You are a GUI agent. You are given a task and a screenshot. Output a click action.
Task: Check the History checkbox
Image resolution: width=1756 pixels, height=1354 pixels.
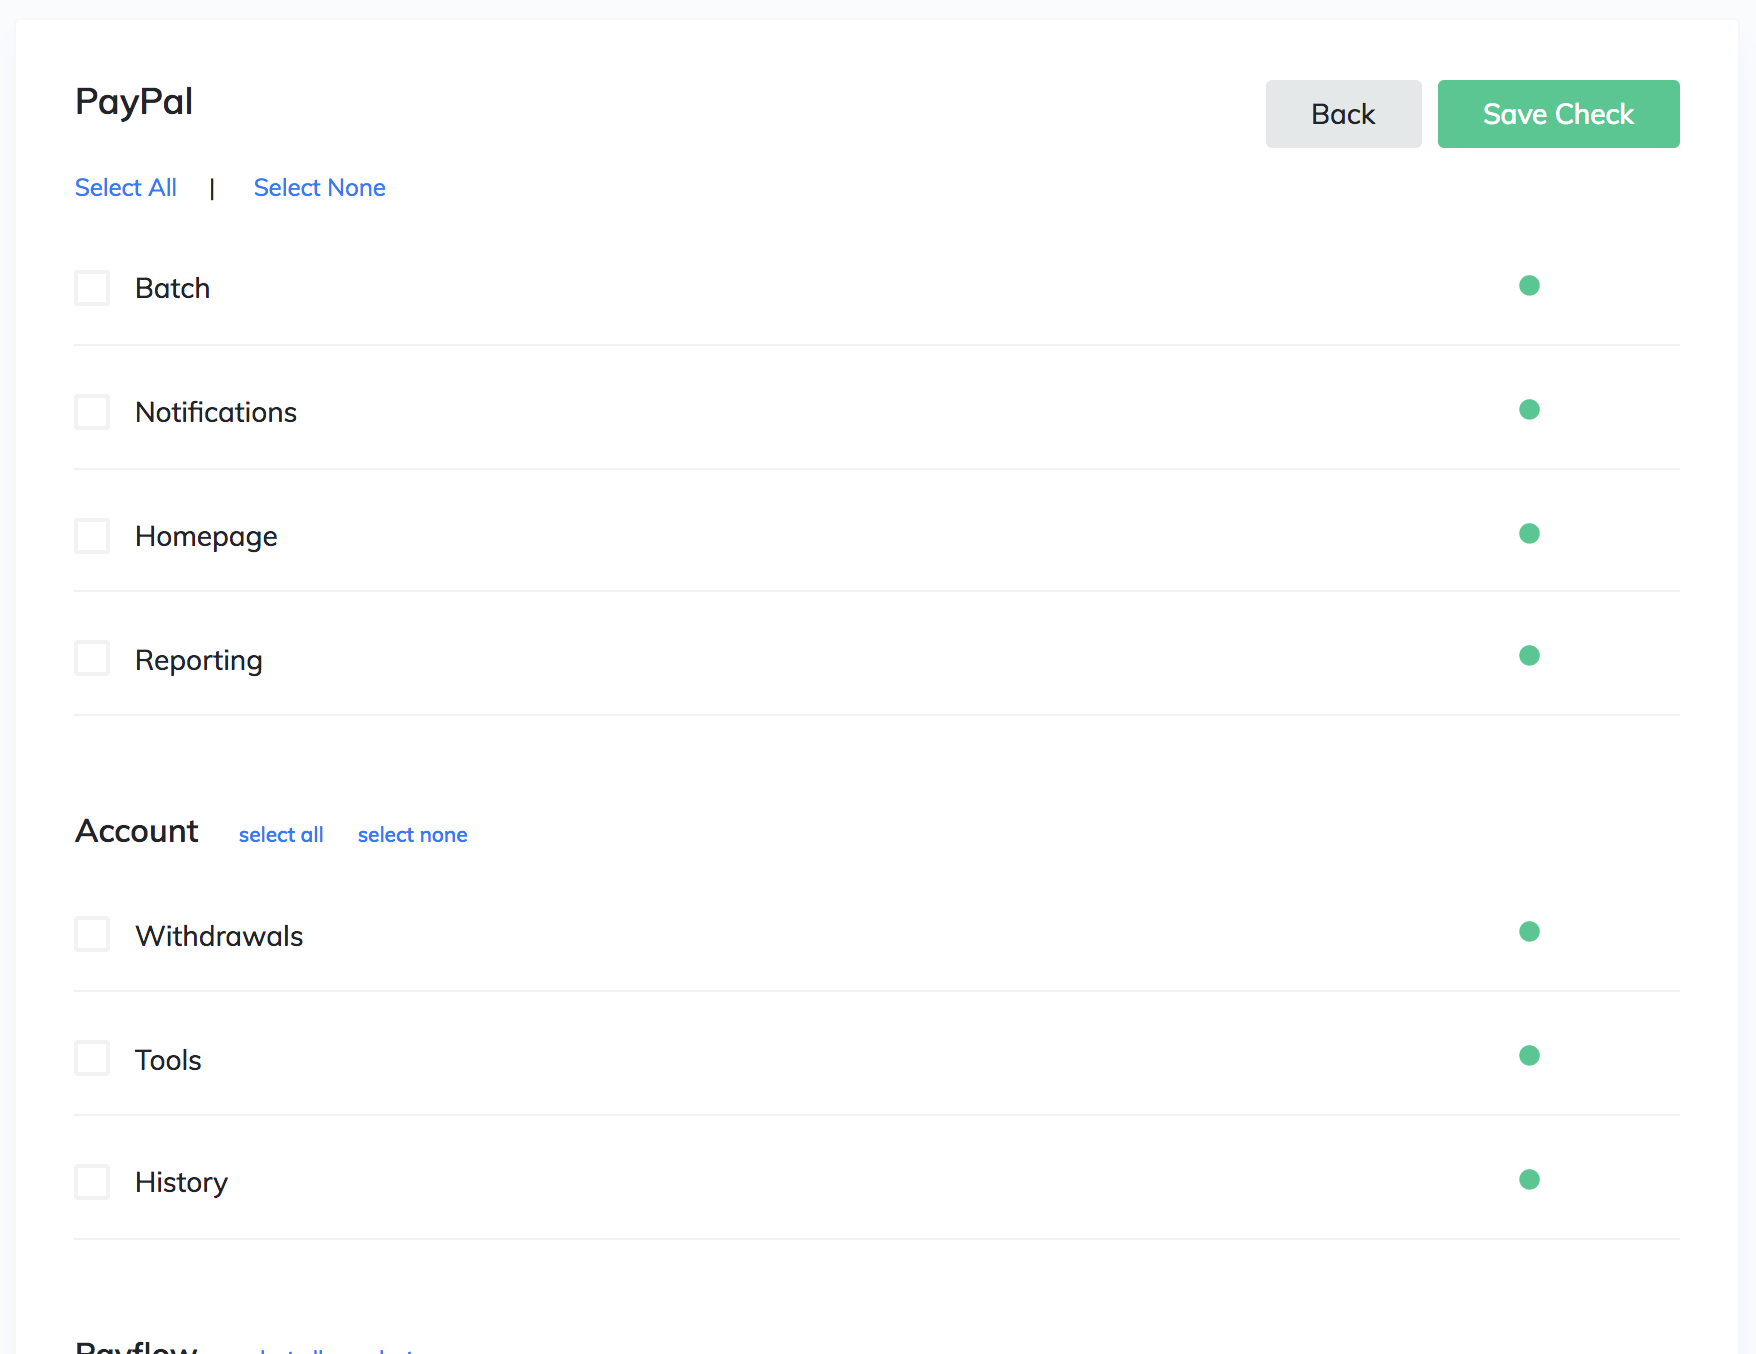point(92,1182)
